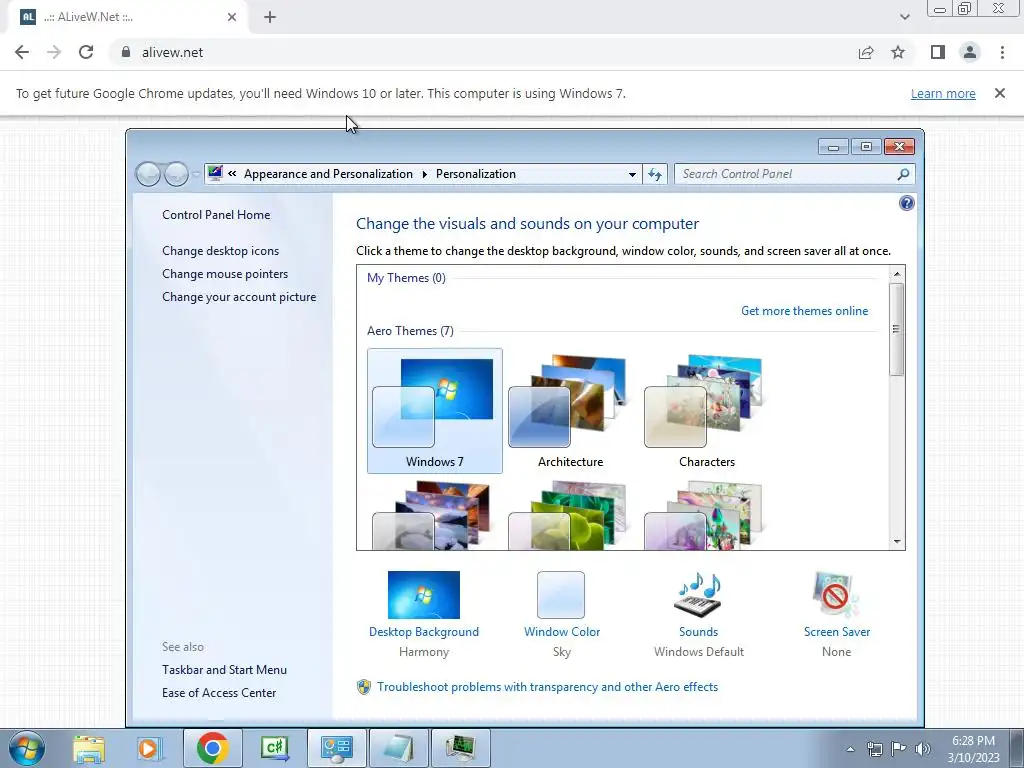Click the network tray icon
Viewport: 1024px width, 768px height.
(x=874, y=749)
